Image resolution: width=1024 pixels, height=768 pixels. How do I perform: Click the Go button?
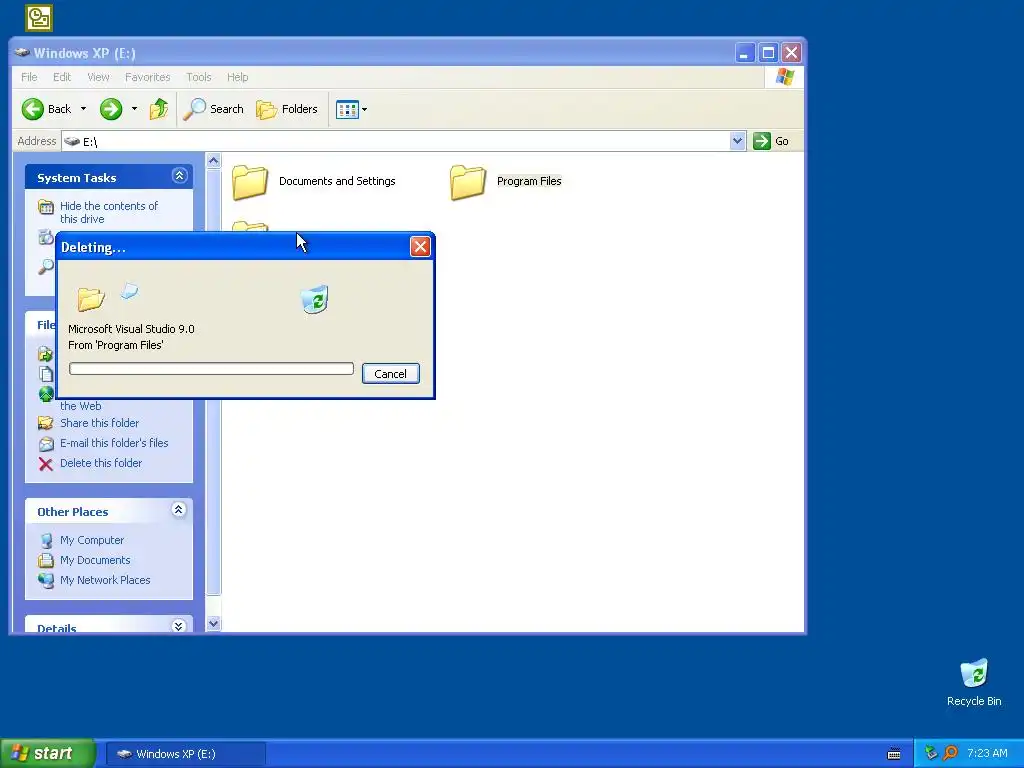[x=771, y=141]
